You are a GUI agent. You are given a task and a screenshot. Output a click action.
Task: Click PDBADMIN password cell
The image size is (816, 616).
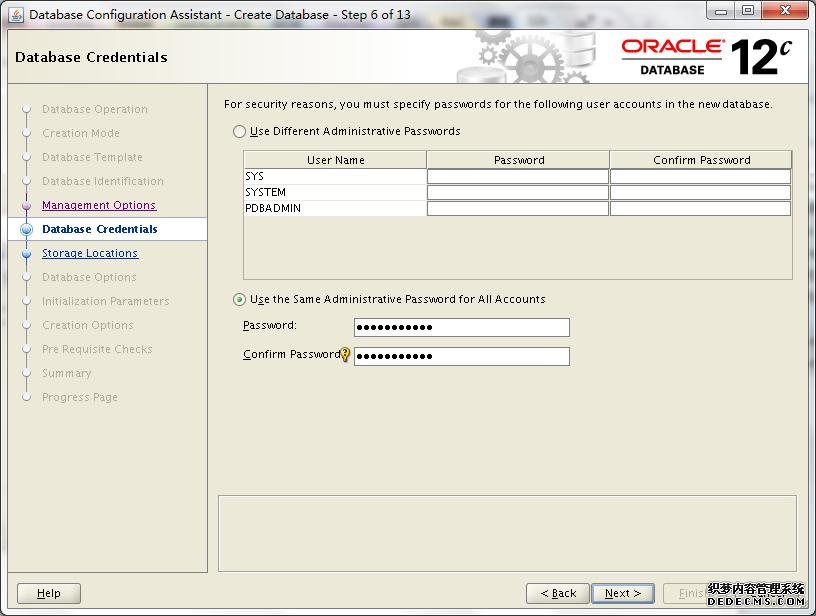[x=517, y=208]
